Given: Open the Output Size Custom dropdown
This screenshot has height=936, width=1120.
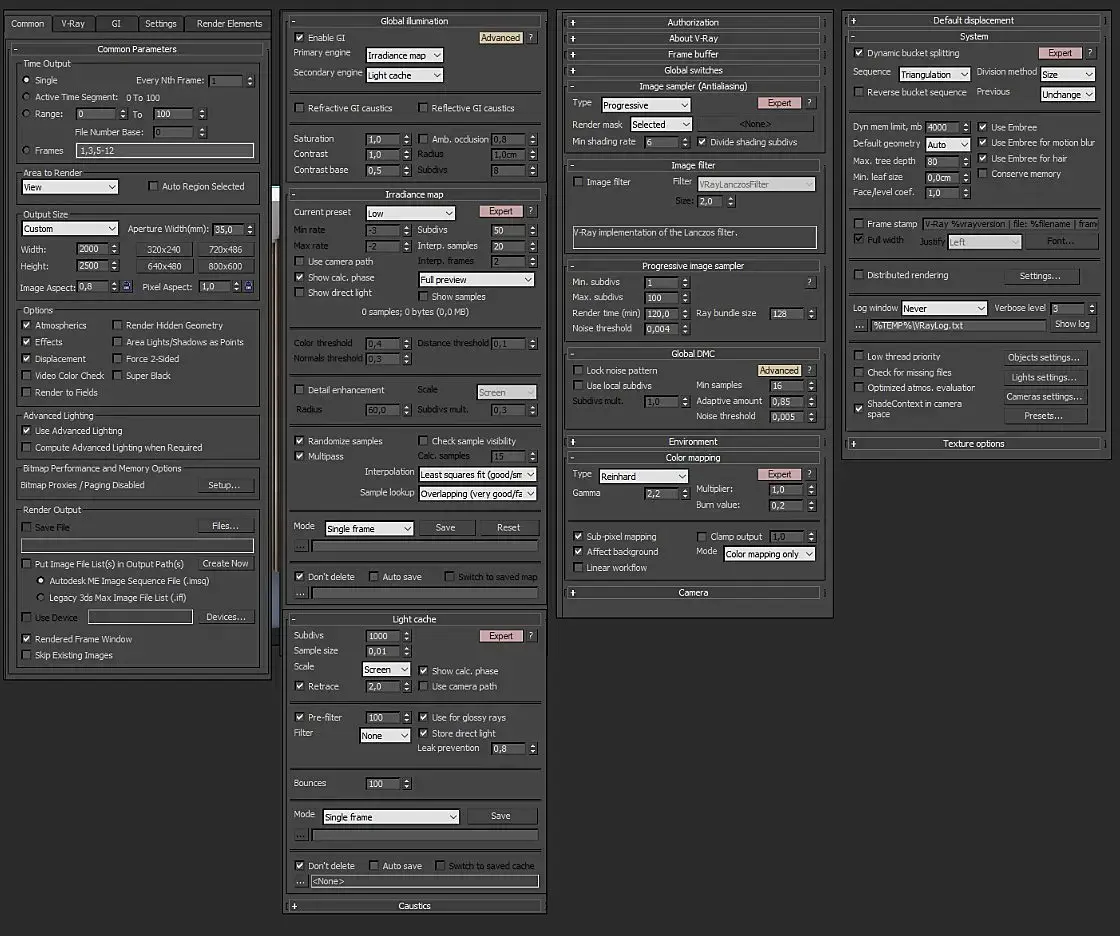Looking at the screenshot, I should tap(70, 229).
